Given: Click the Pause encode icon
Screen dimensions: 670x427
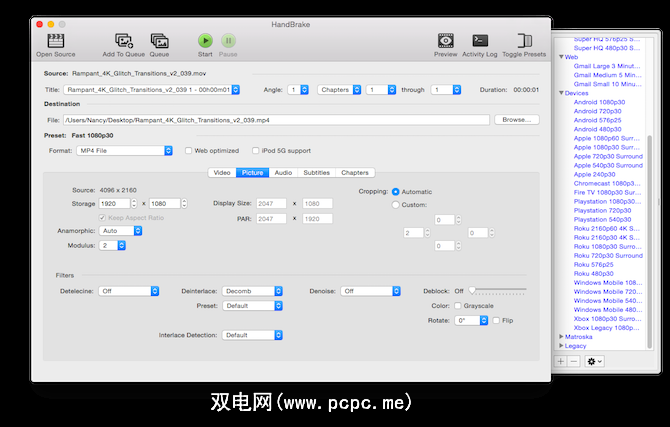Looking at the screenshot, I should [228, 41].
